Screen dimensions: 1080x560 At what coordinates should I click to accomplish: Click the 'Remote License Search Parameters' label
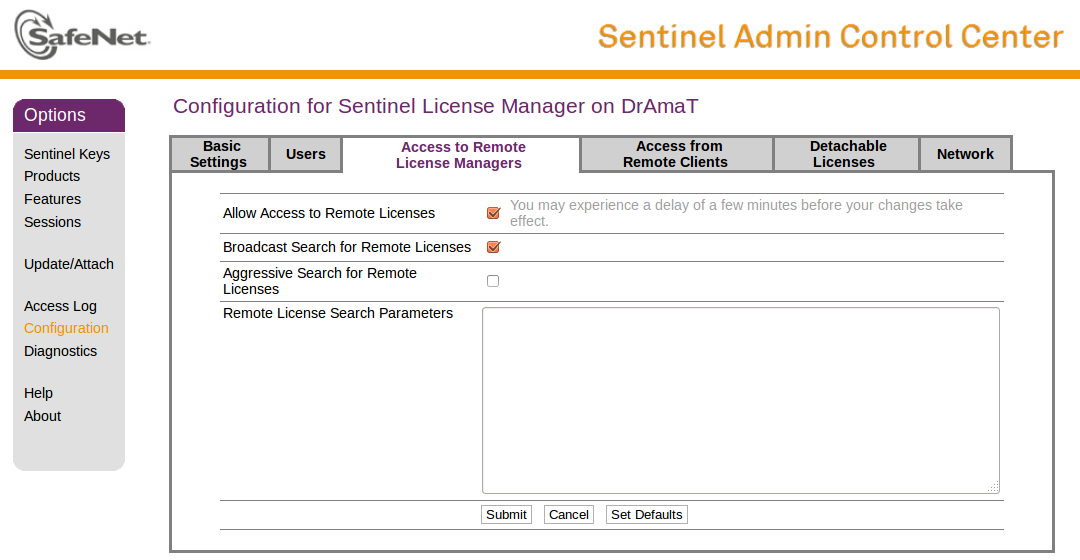[x=338, y=313]
